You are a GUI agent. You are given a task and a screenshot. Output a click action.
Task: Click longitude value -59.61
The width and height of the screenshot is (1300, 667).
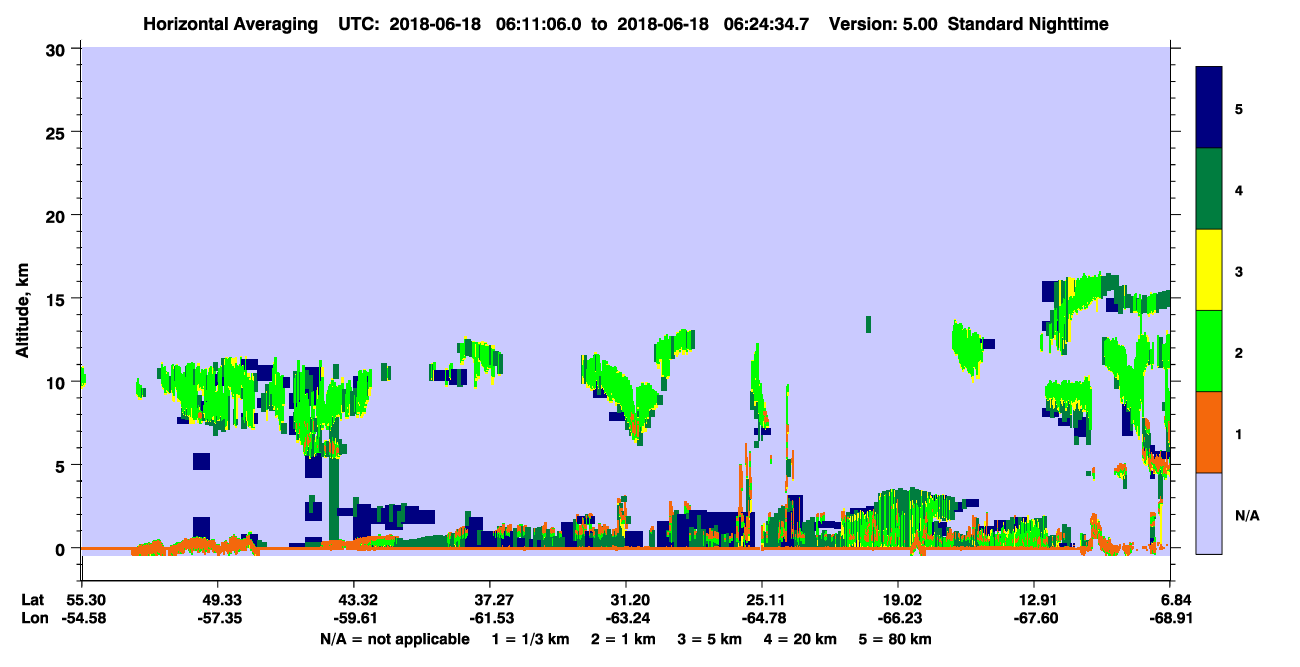click(353, 619)
